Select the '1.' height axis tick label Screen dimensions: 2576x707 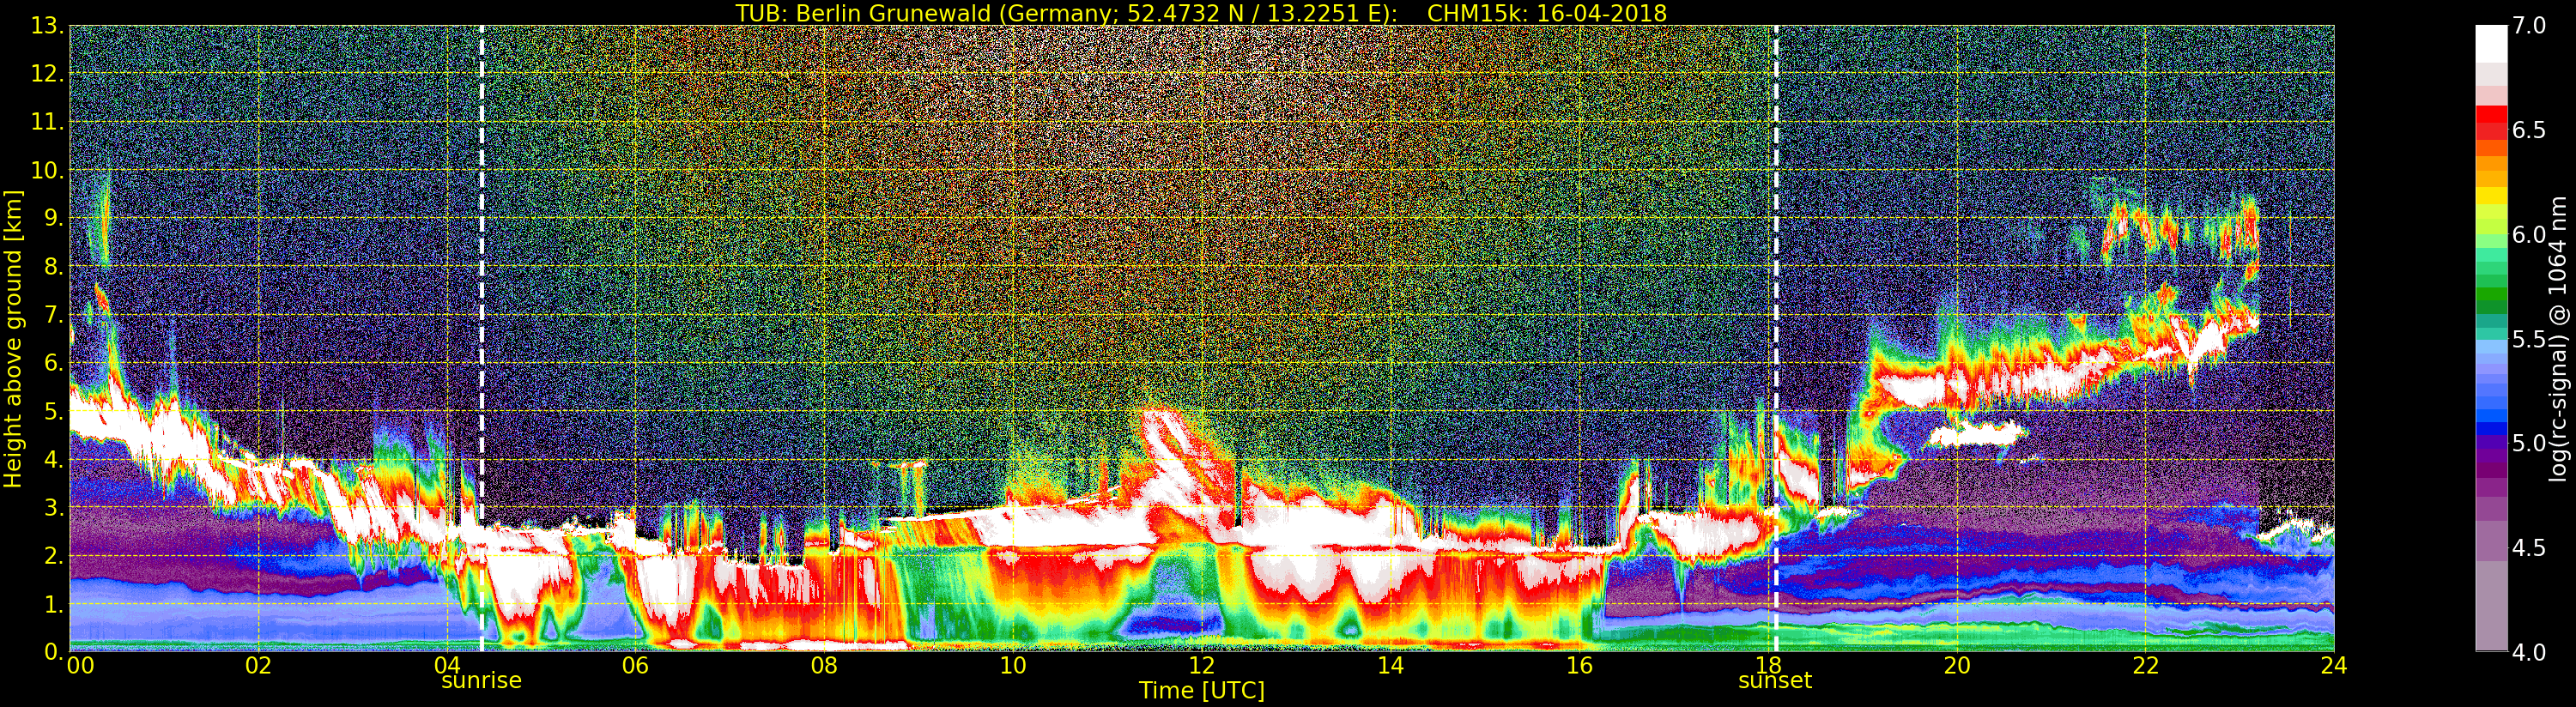[53, 604]
